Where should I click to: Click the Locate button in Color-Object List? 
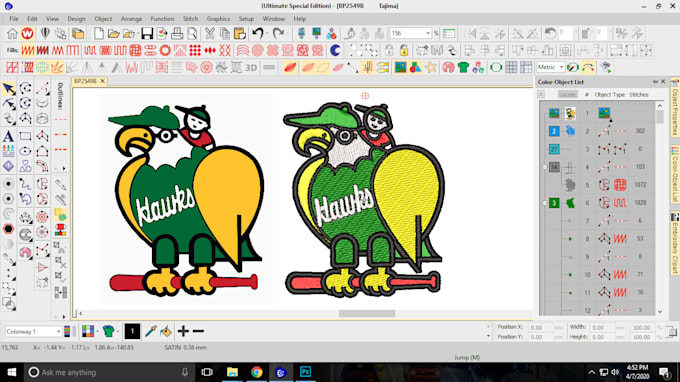coord(567,95)
